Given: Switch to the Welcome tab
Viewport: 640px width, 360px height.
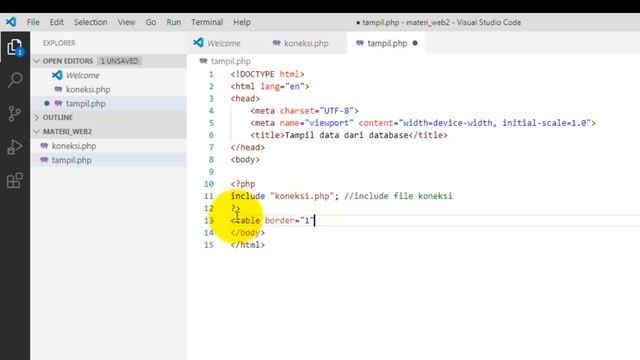Looking at the screenshot, I should point(224,43).
